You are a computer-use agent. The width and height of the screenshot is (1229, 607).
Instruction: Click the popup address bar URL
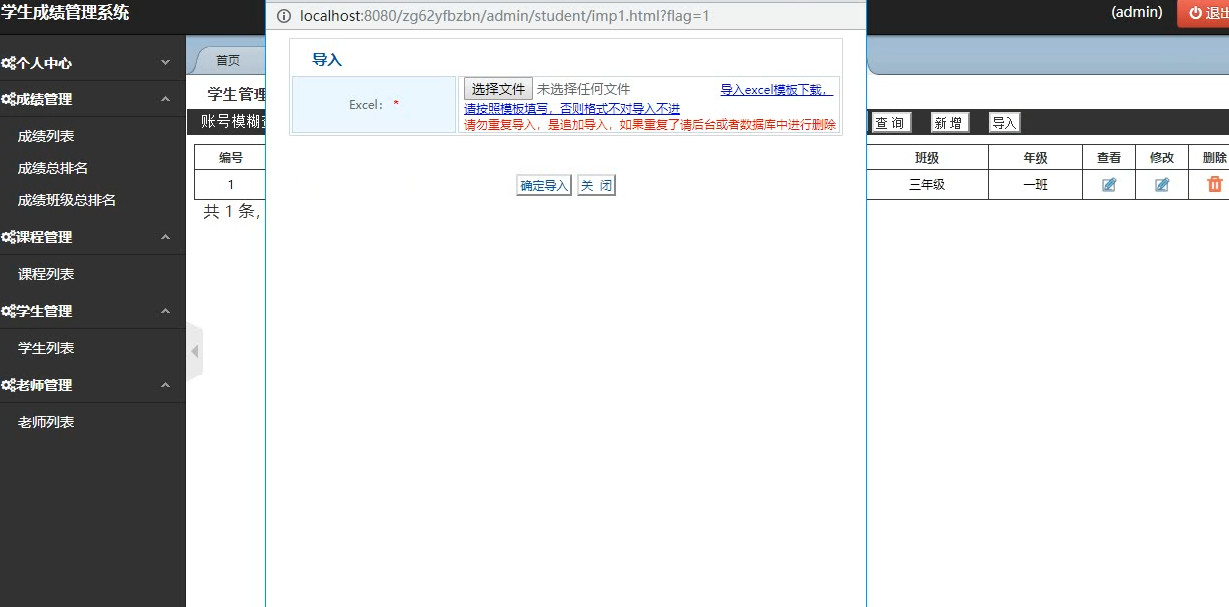505,16
